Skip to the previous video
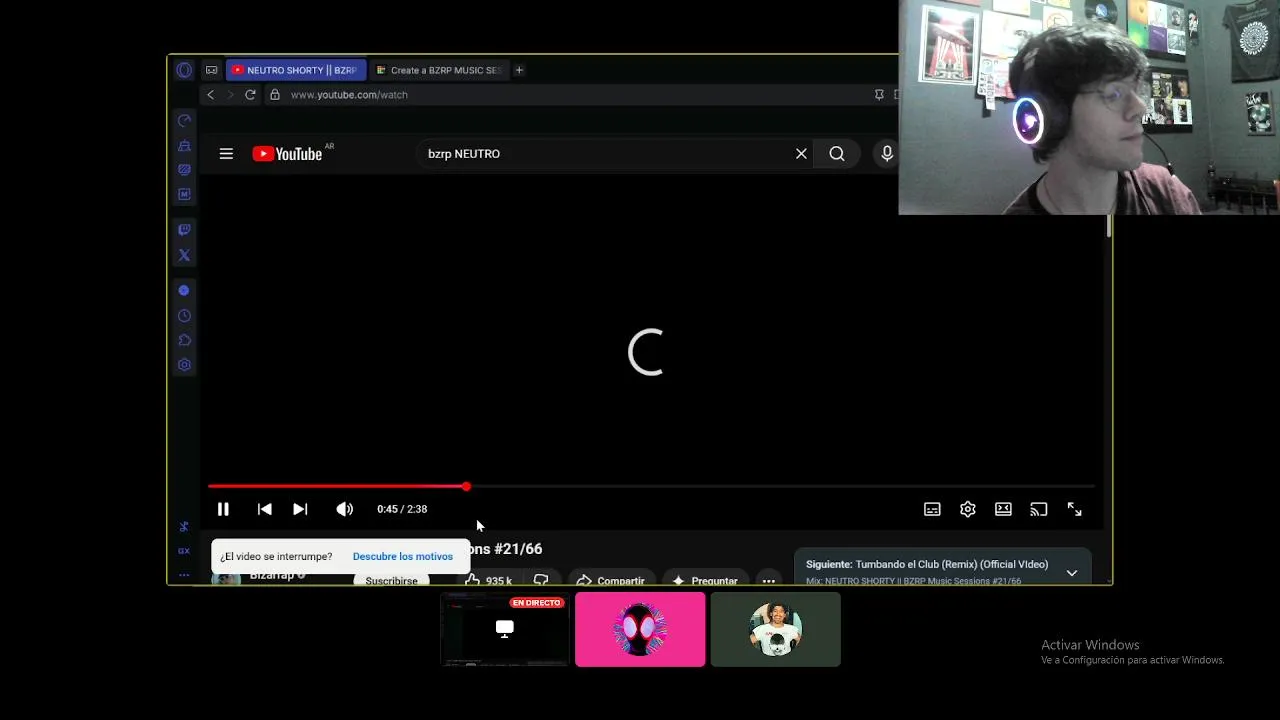 [x=264, y=509]
